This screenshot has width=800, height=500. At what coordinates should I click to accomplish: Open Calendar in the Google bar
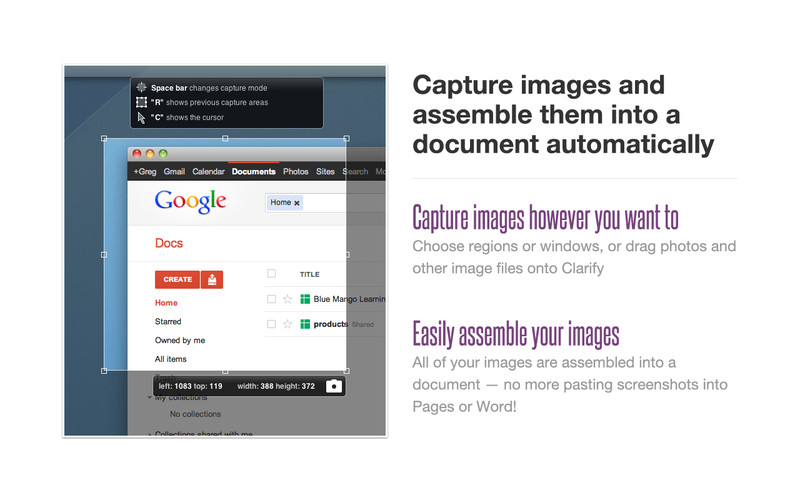pyautogui.click(x=208, y=171)
